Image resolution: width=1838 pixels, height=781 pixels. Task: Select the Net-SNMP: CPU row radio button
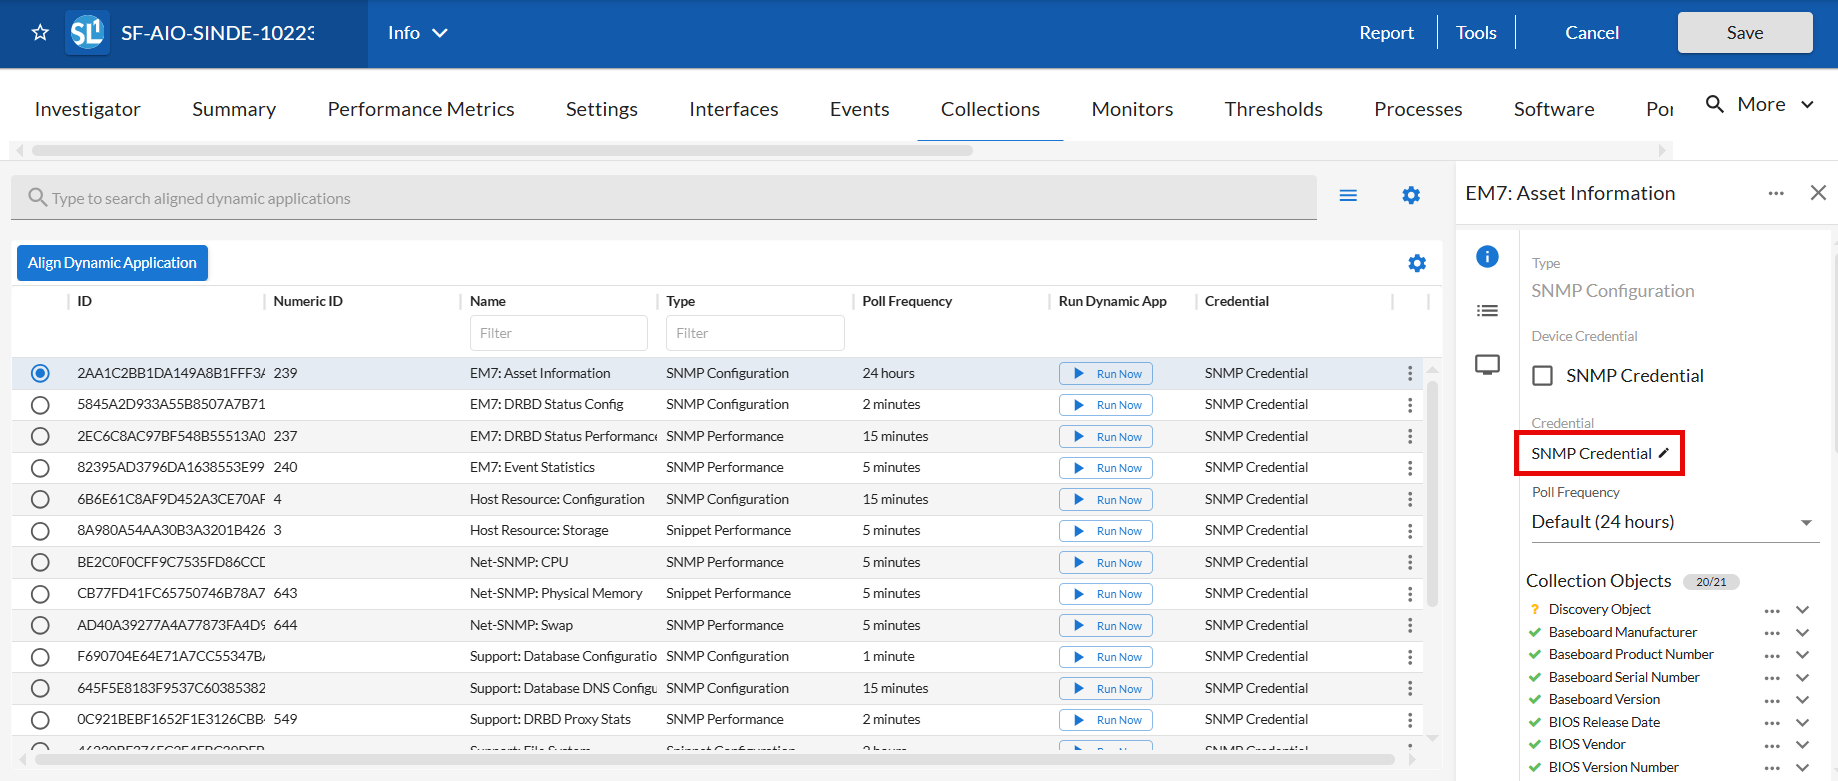coord(40,563)
